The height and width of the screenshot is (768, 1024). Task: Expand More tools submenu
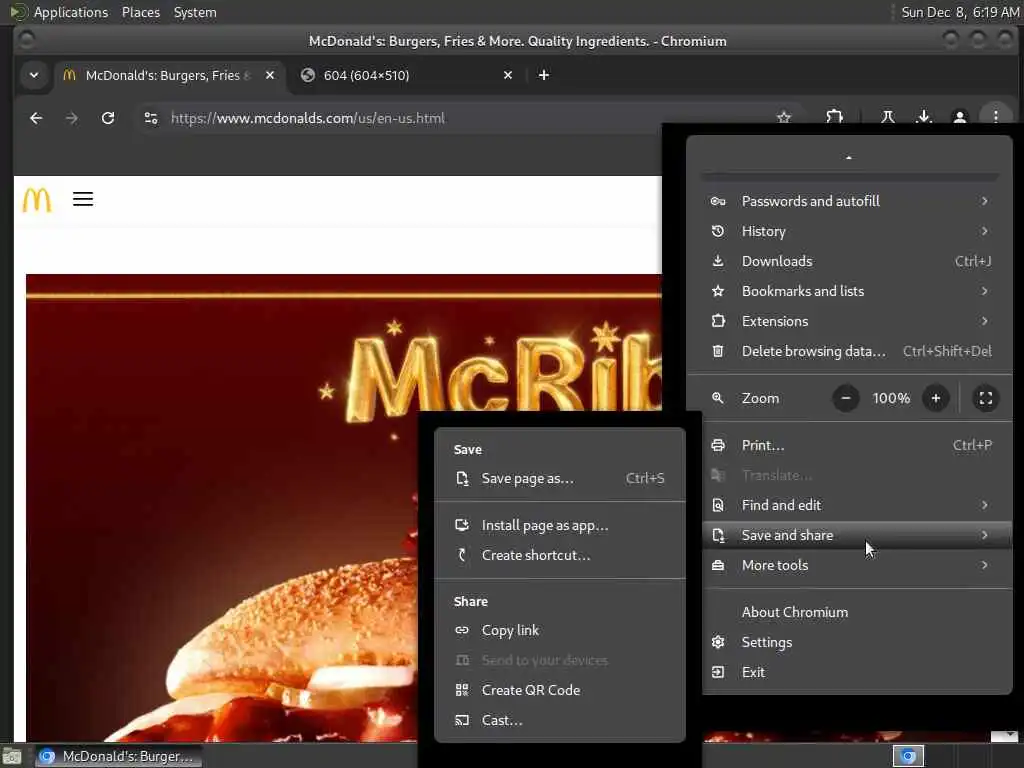pyautogui.click(x=857, y=566)
